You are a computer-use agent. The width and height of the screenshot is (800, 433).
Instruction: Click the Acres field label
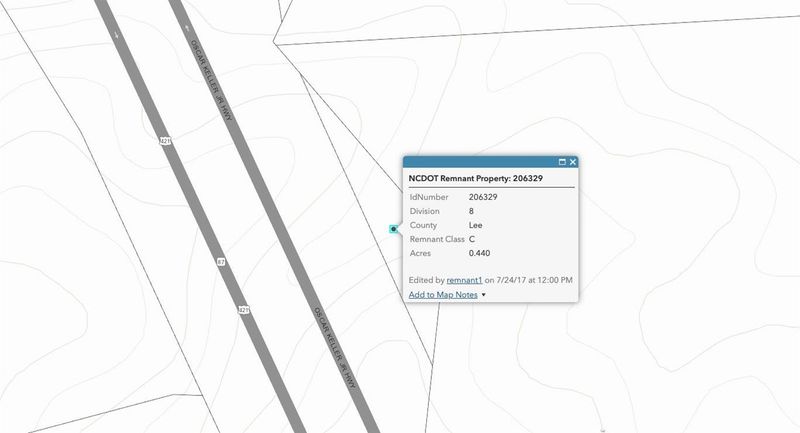click(420, 253)
